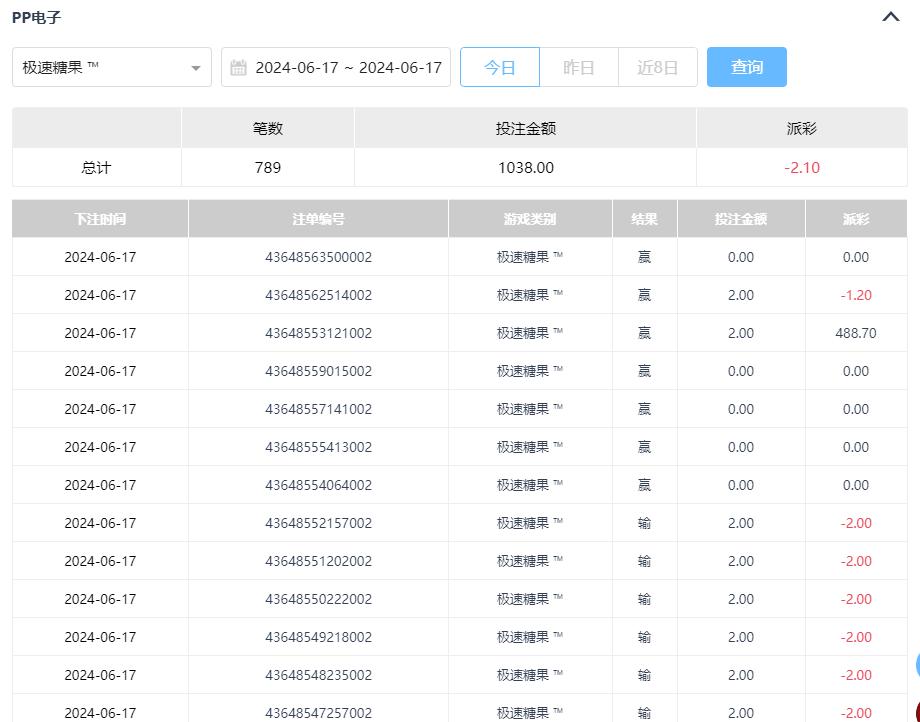
Task: Select the 昨日 filter tab
Action: [579, 67]
